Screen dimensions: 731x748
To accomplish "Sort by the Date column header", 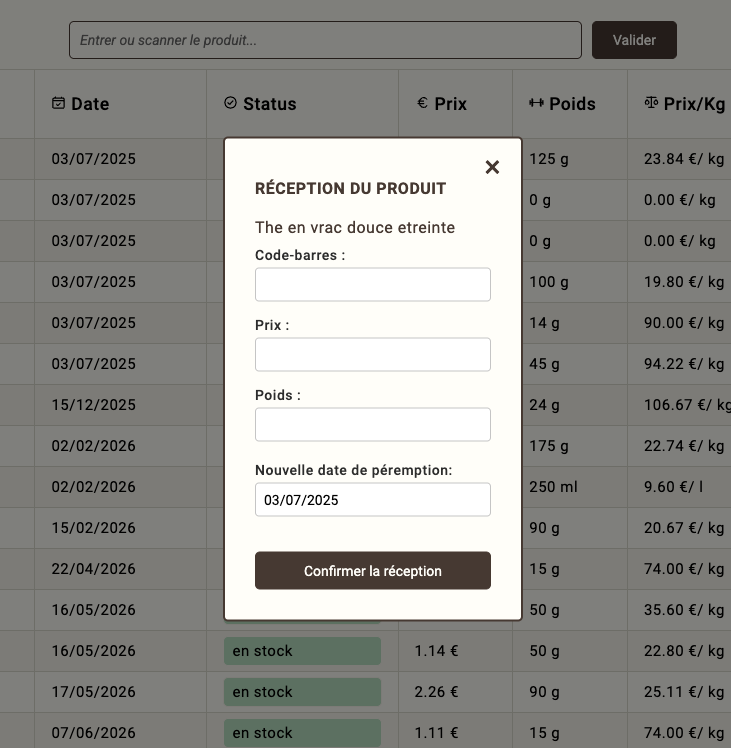I will coord(90,104).
